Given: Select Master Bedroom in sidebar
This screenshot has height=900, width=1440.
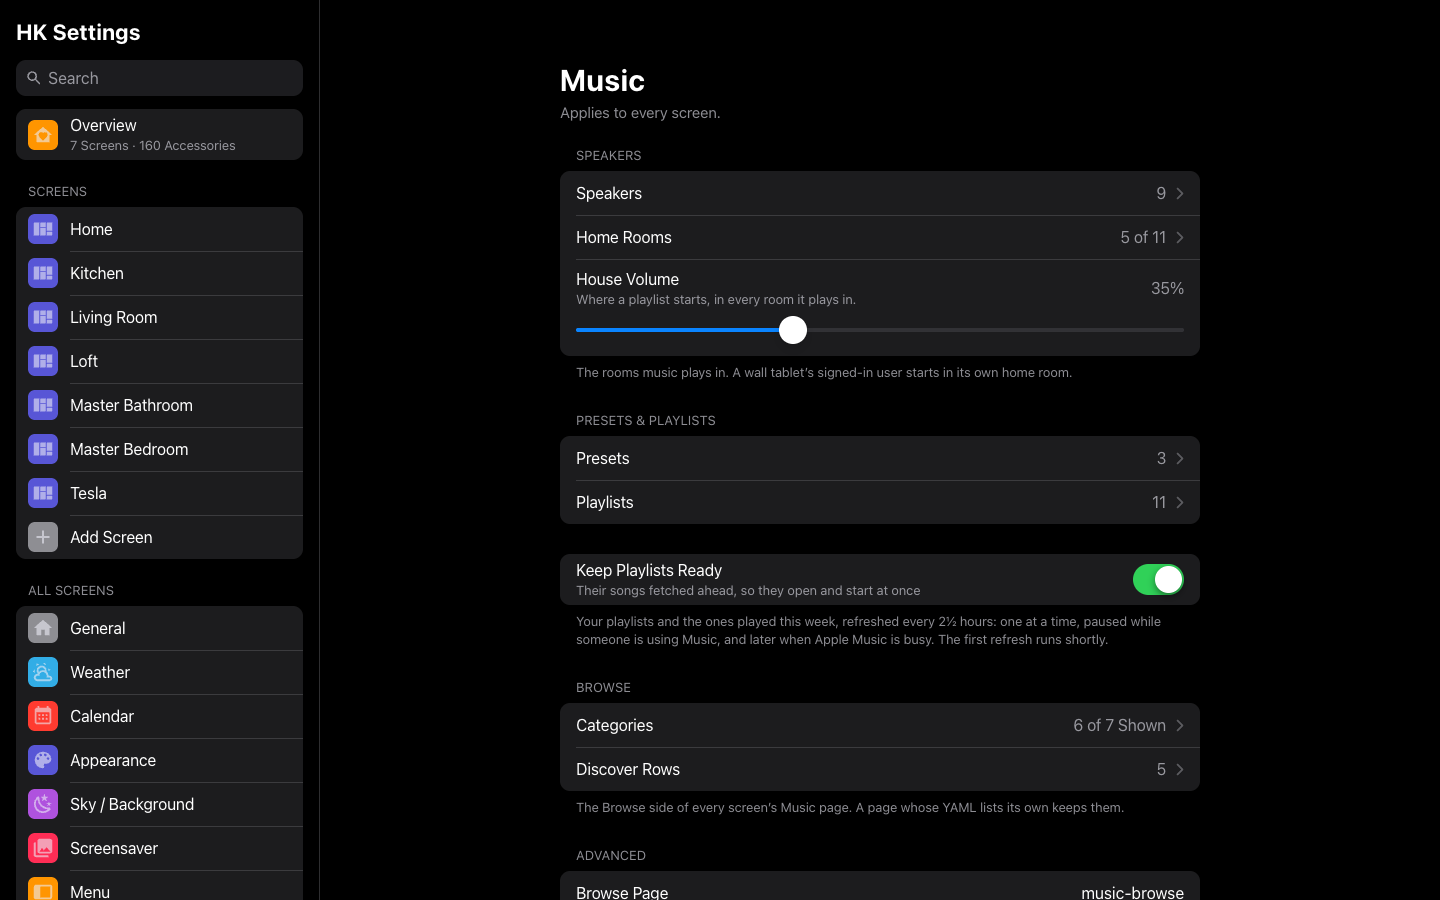Looking at the screenshot, I should [x=159, y=449].
